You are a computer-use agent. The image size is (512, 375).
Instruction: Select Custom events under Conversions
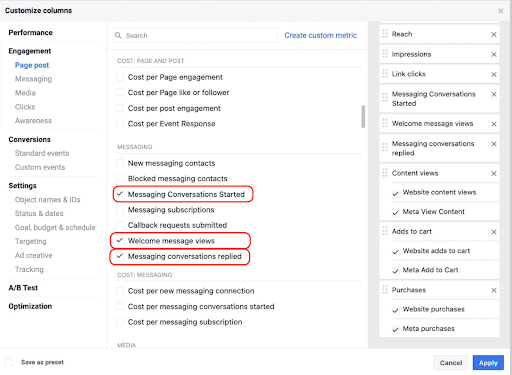(x=40, y=167)
